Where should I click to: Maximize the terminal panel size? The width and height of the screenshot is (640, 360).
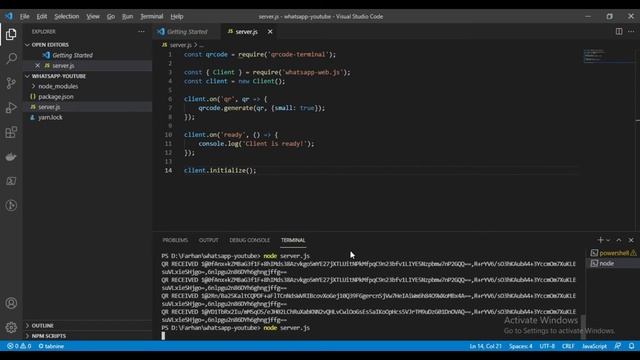pyautogui.click(x=619, y=240)
